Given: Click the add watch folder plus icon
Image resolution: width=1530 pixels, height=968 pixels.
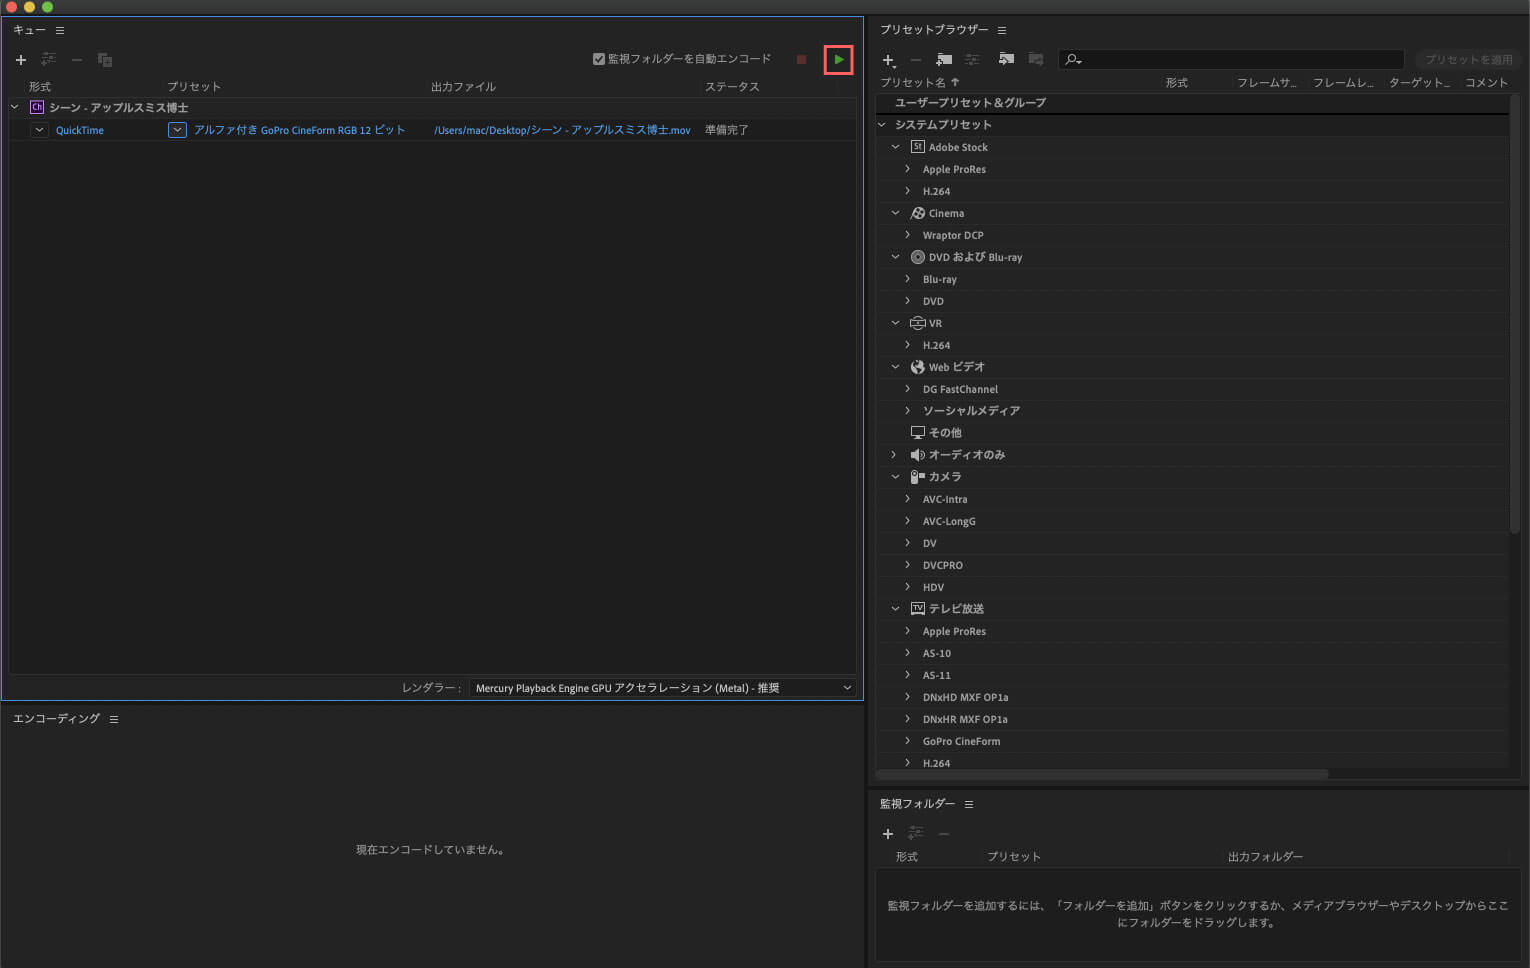Looking at the screenshot, I should 887,834.
